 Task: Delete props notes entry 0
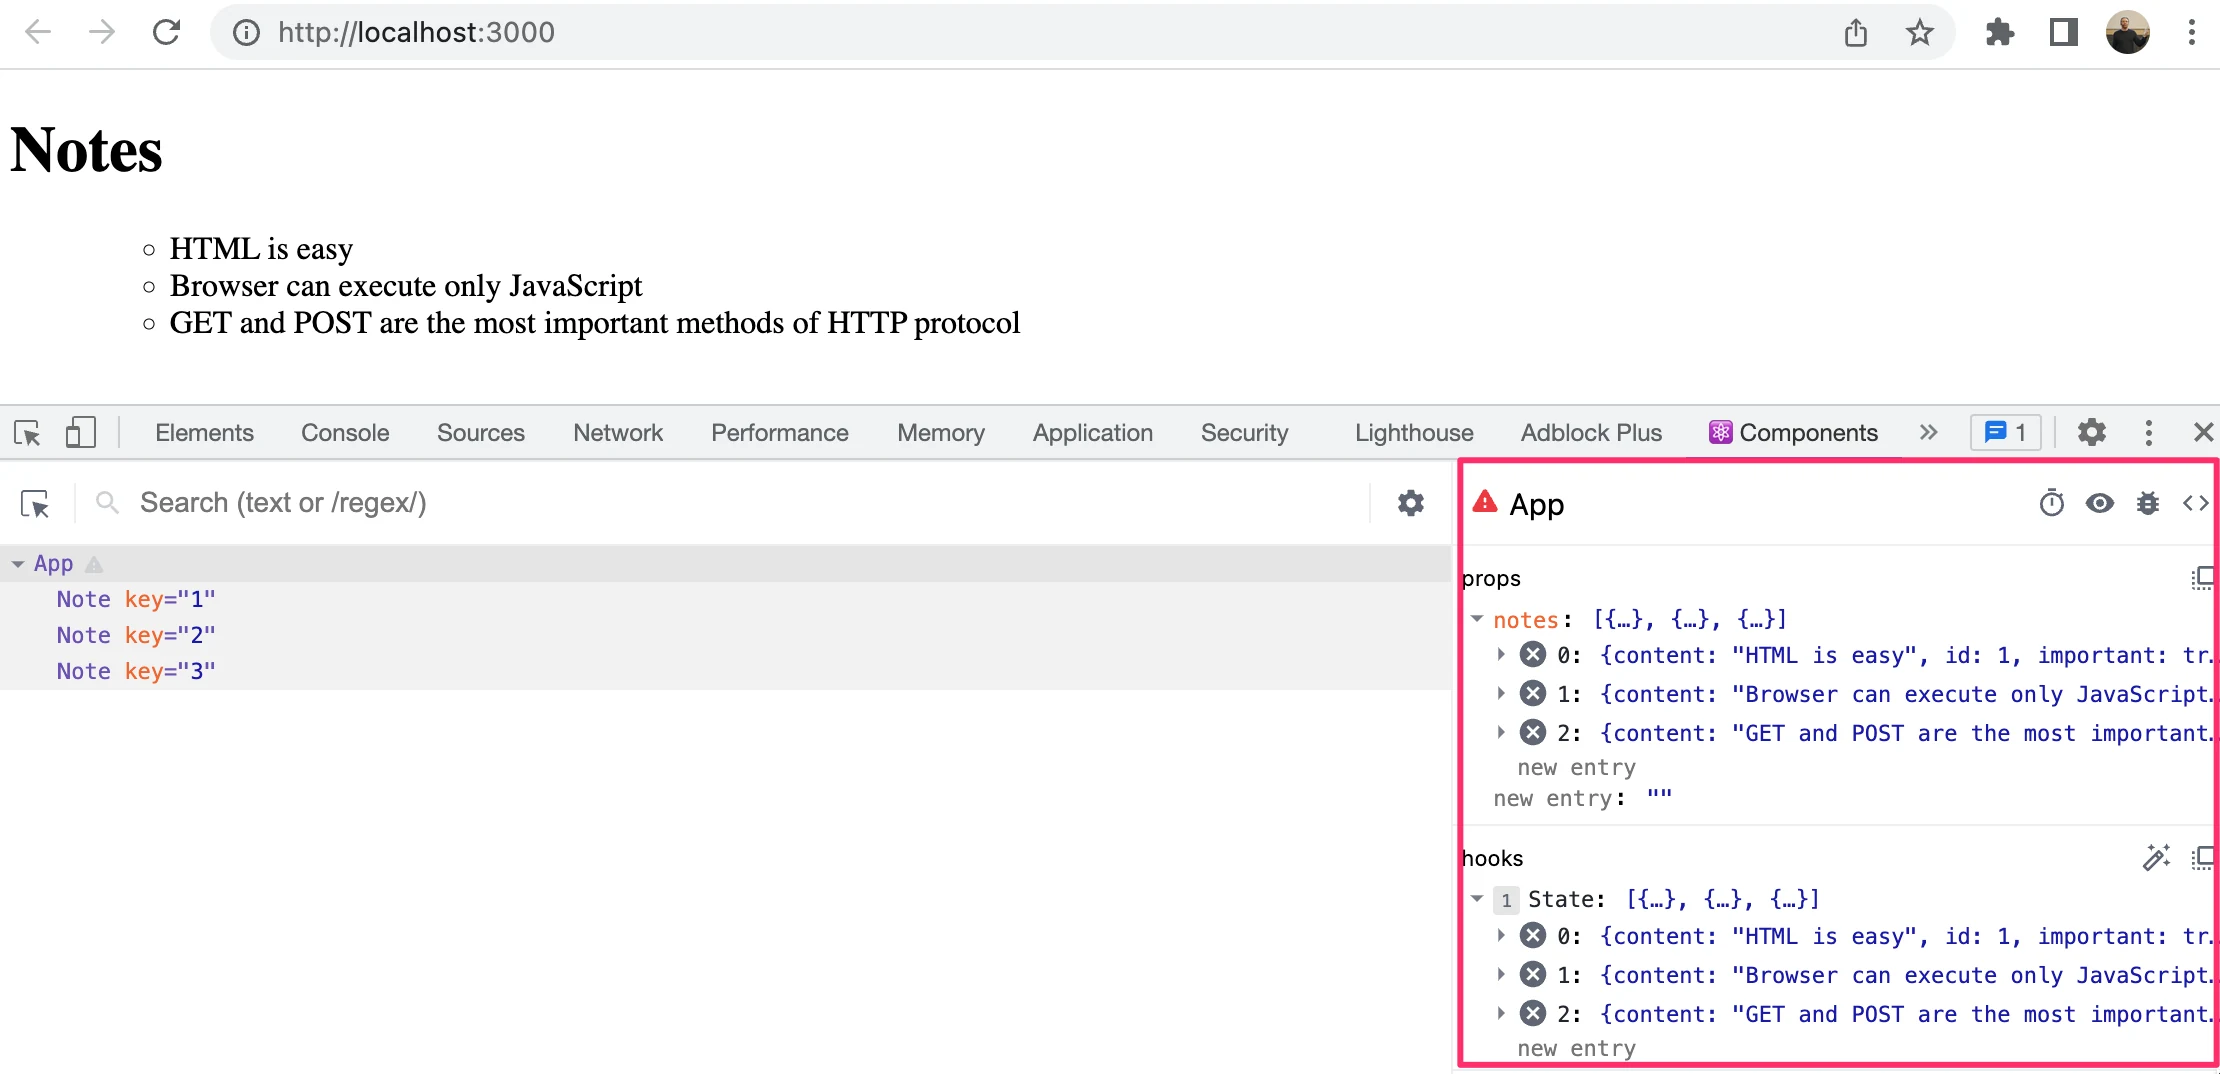(x=1532, y=655)
